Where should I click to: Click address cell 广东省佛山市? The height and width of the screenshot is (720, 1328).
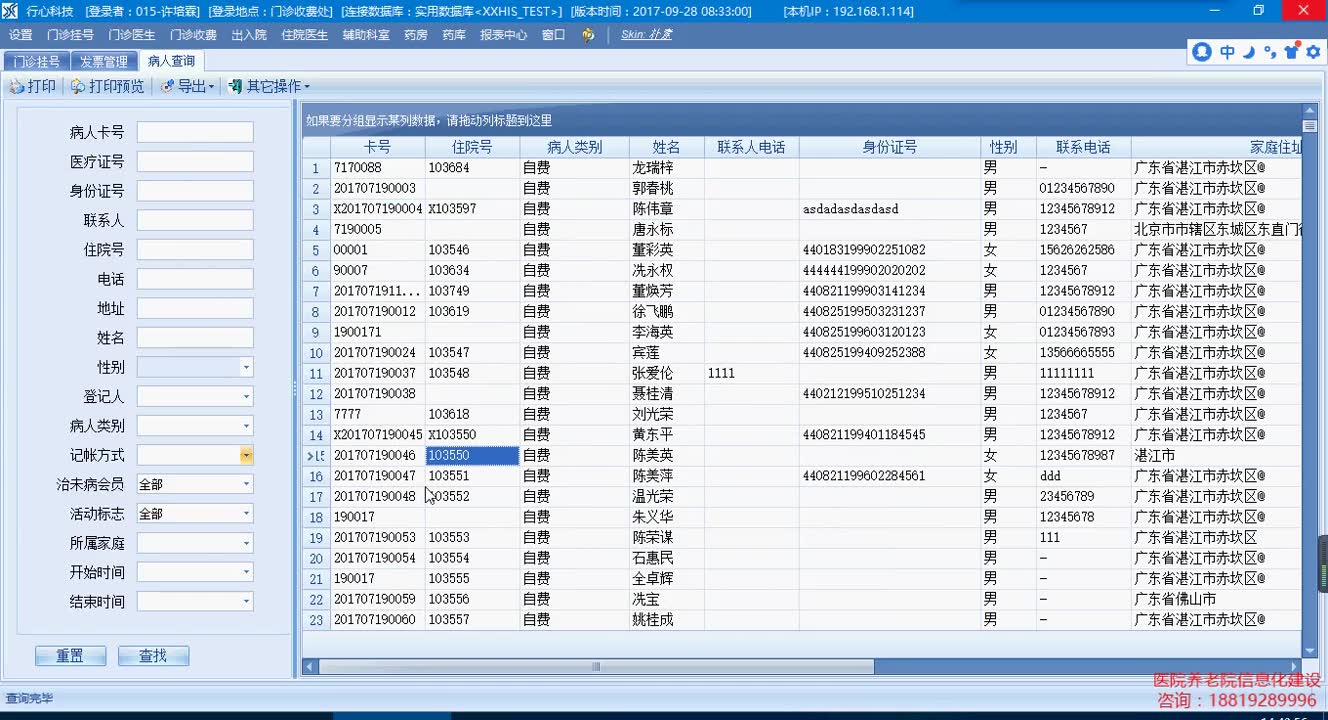coord(1175,598)
